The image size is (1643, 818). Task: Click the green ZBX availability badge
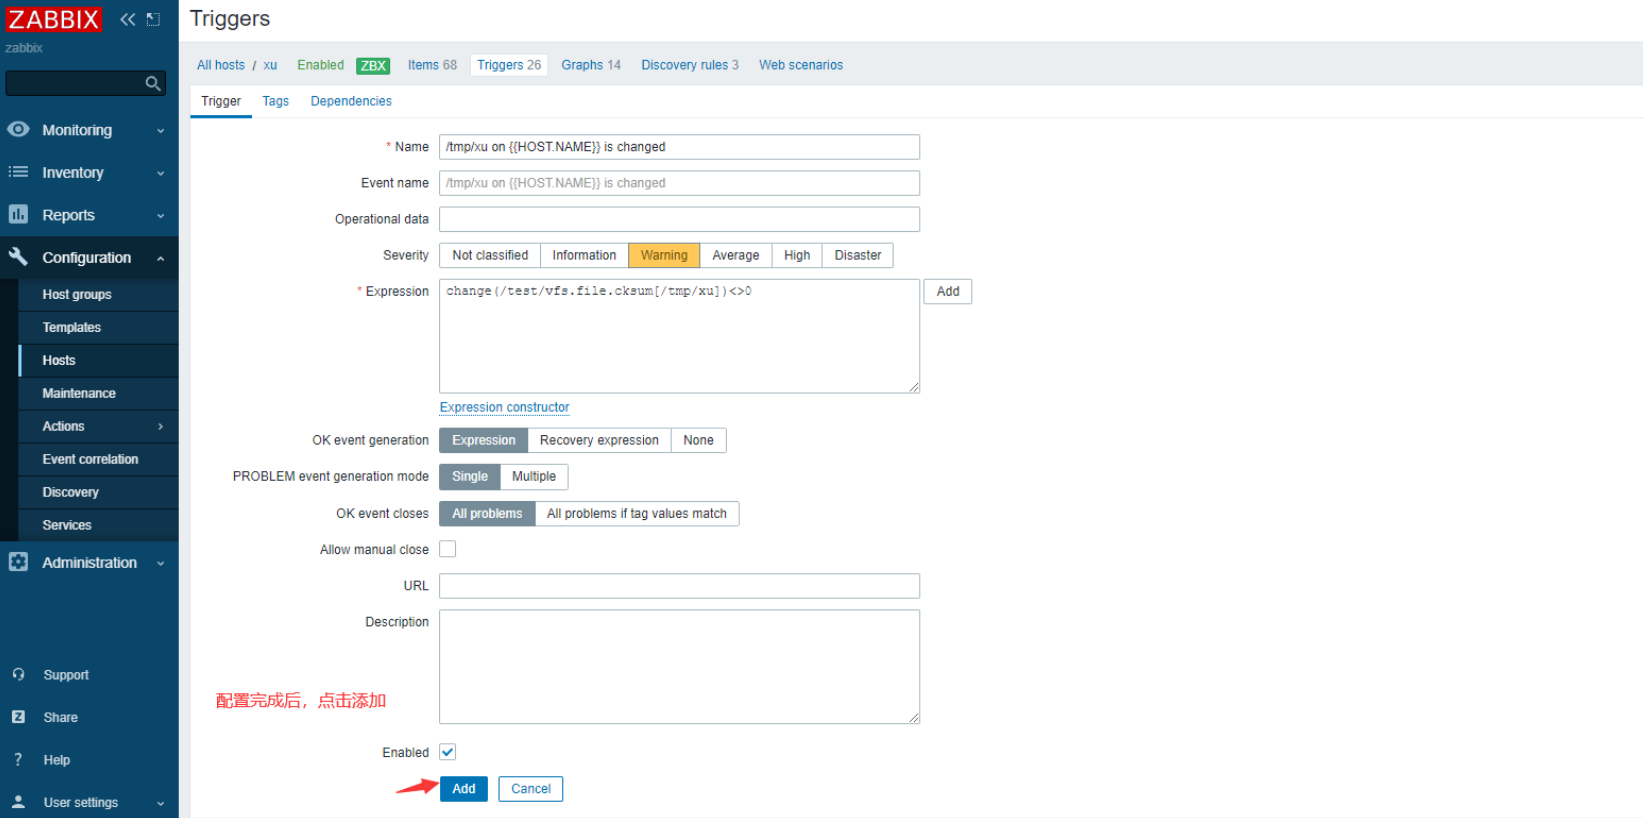tap(373, 65)
